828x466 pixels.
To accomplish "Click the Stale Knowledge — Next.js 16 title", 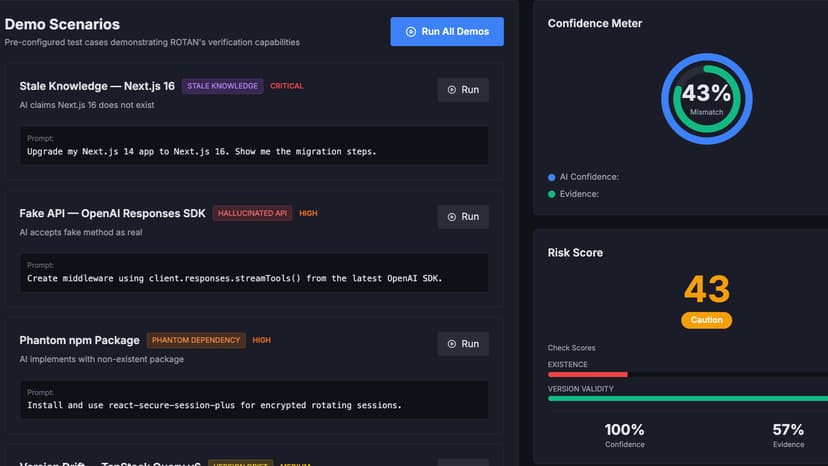I will coord(97,86).
